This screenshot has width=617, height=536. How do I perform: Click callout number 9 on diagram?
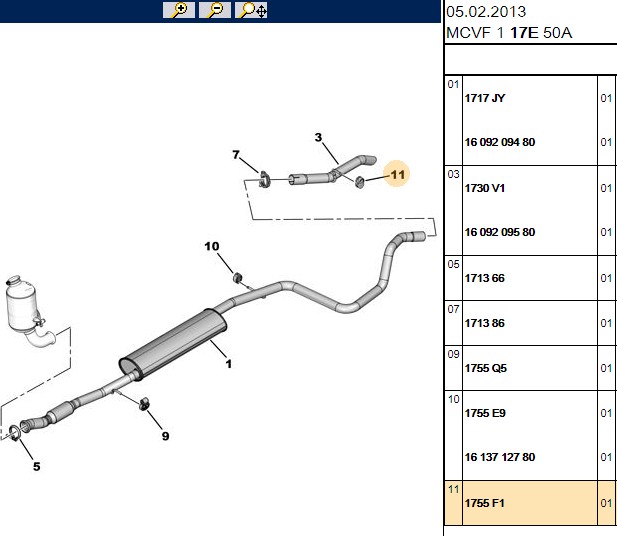pos(165,436)
